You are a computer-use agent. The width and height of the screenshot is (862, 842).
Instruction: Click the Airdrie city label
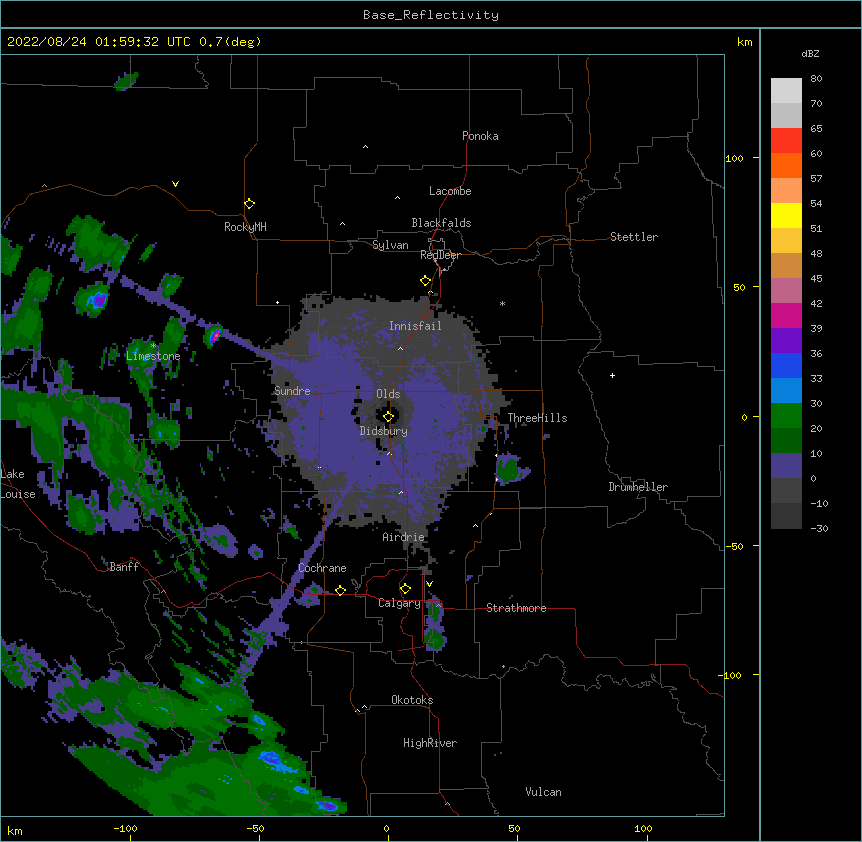pos(403,537)
